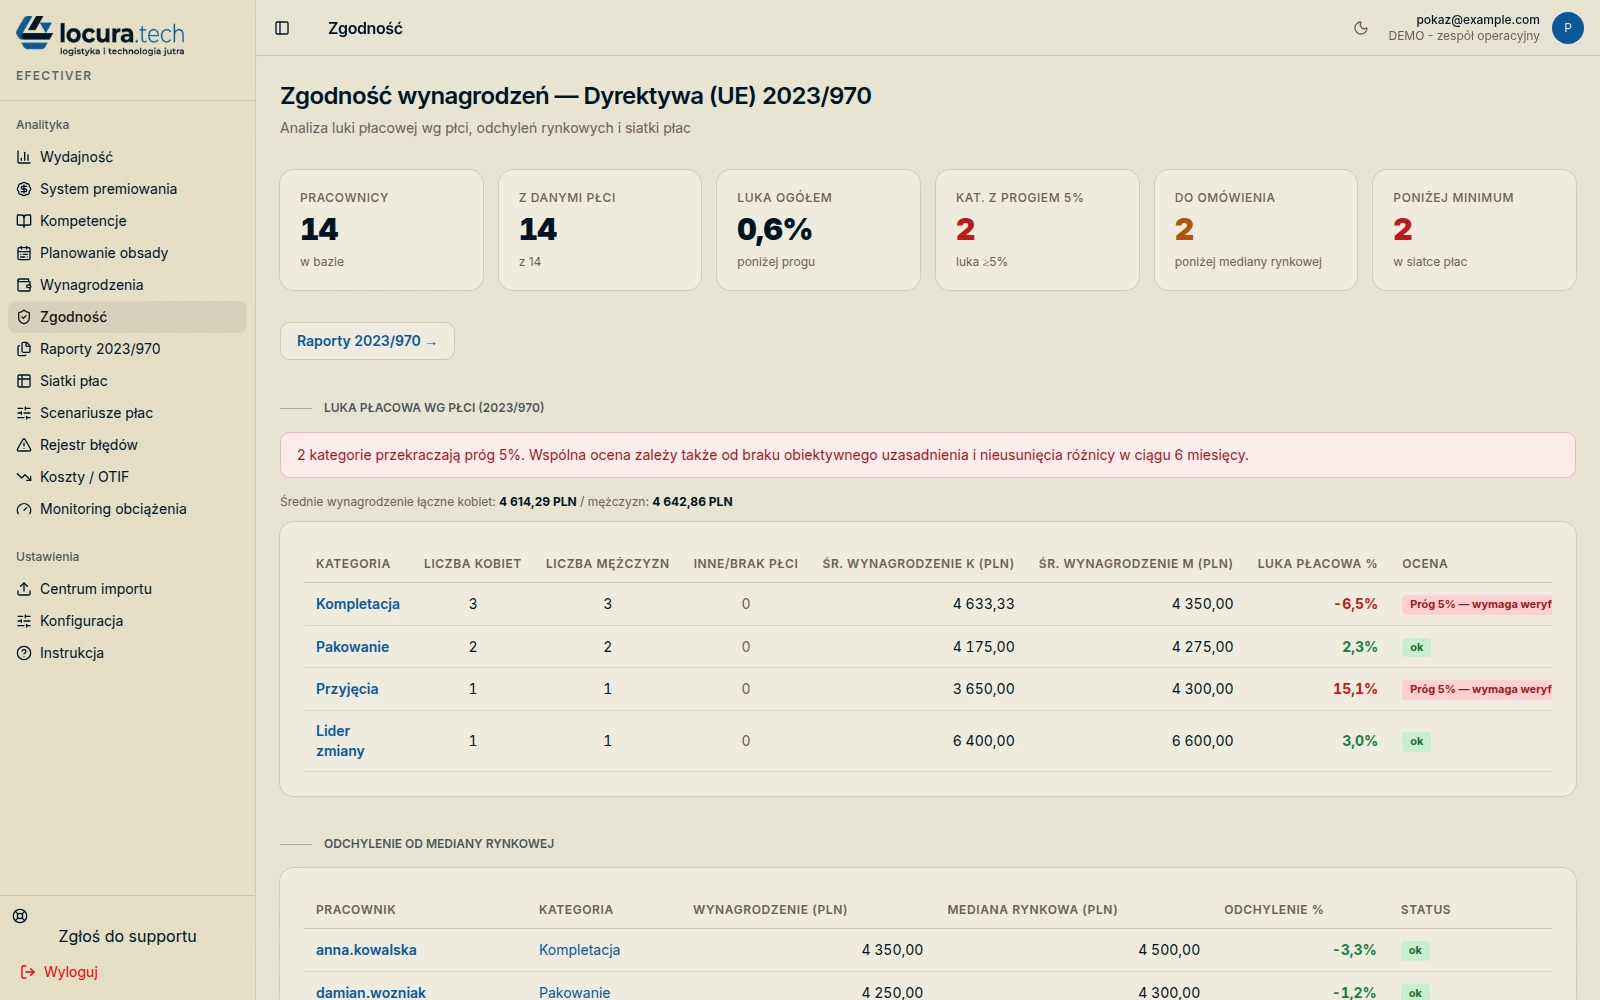Viewport: 1600px width, 1000px height.
Task: Click the Konfiguracja sliders icon
Action: [x=24, y=621]
